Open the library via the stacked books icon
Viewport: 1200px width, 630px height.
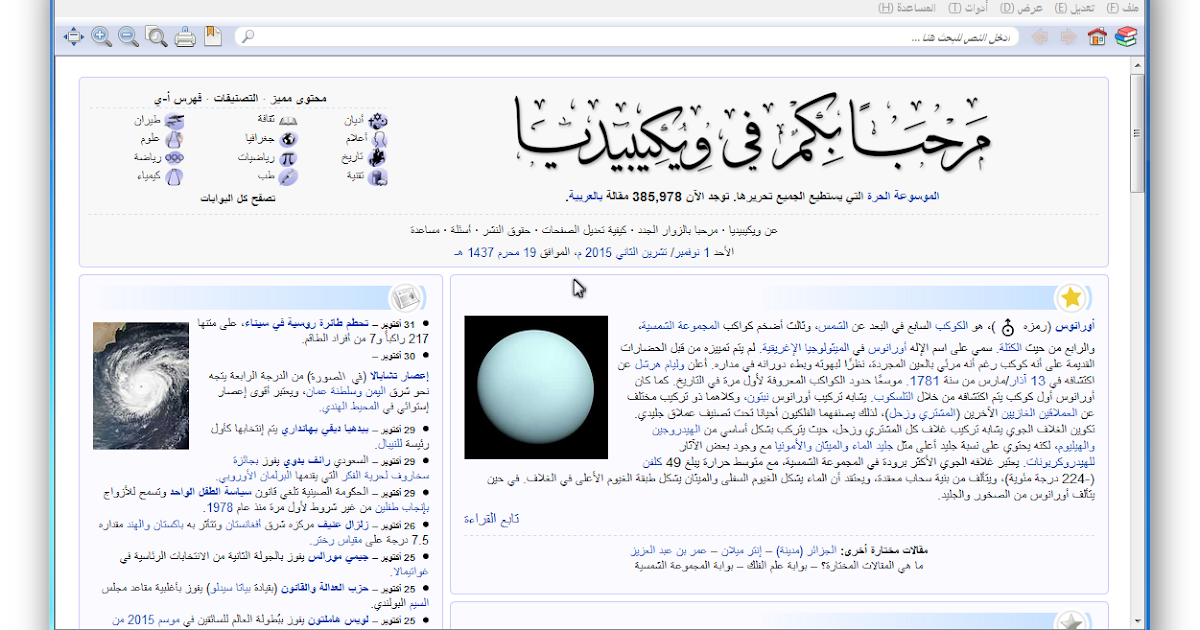(1126, 37)
